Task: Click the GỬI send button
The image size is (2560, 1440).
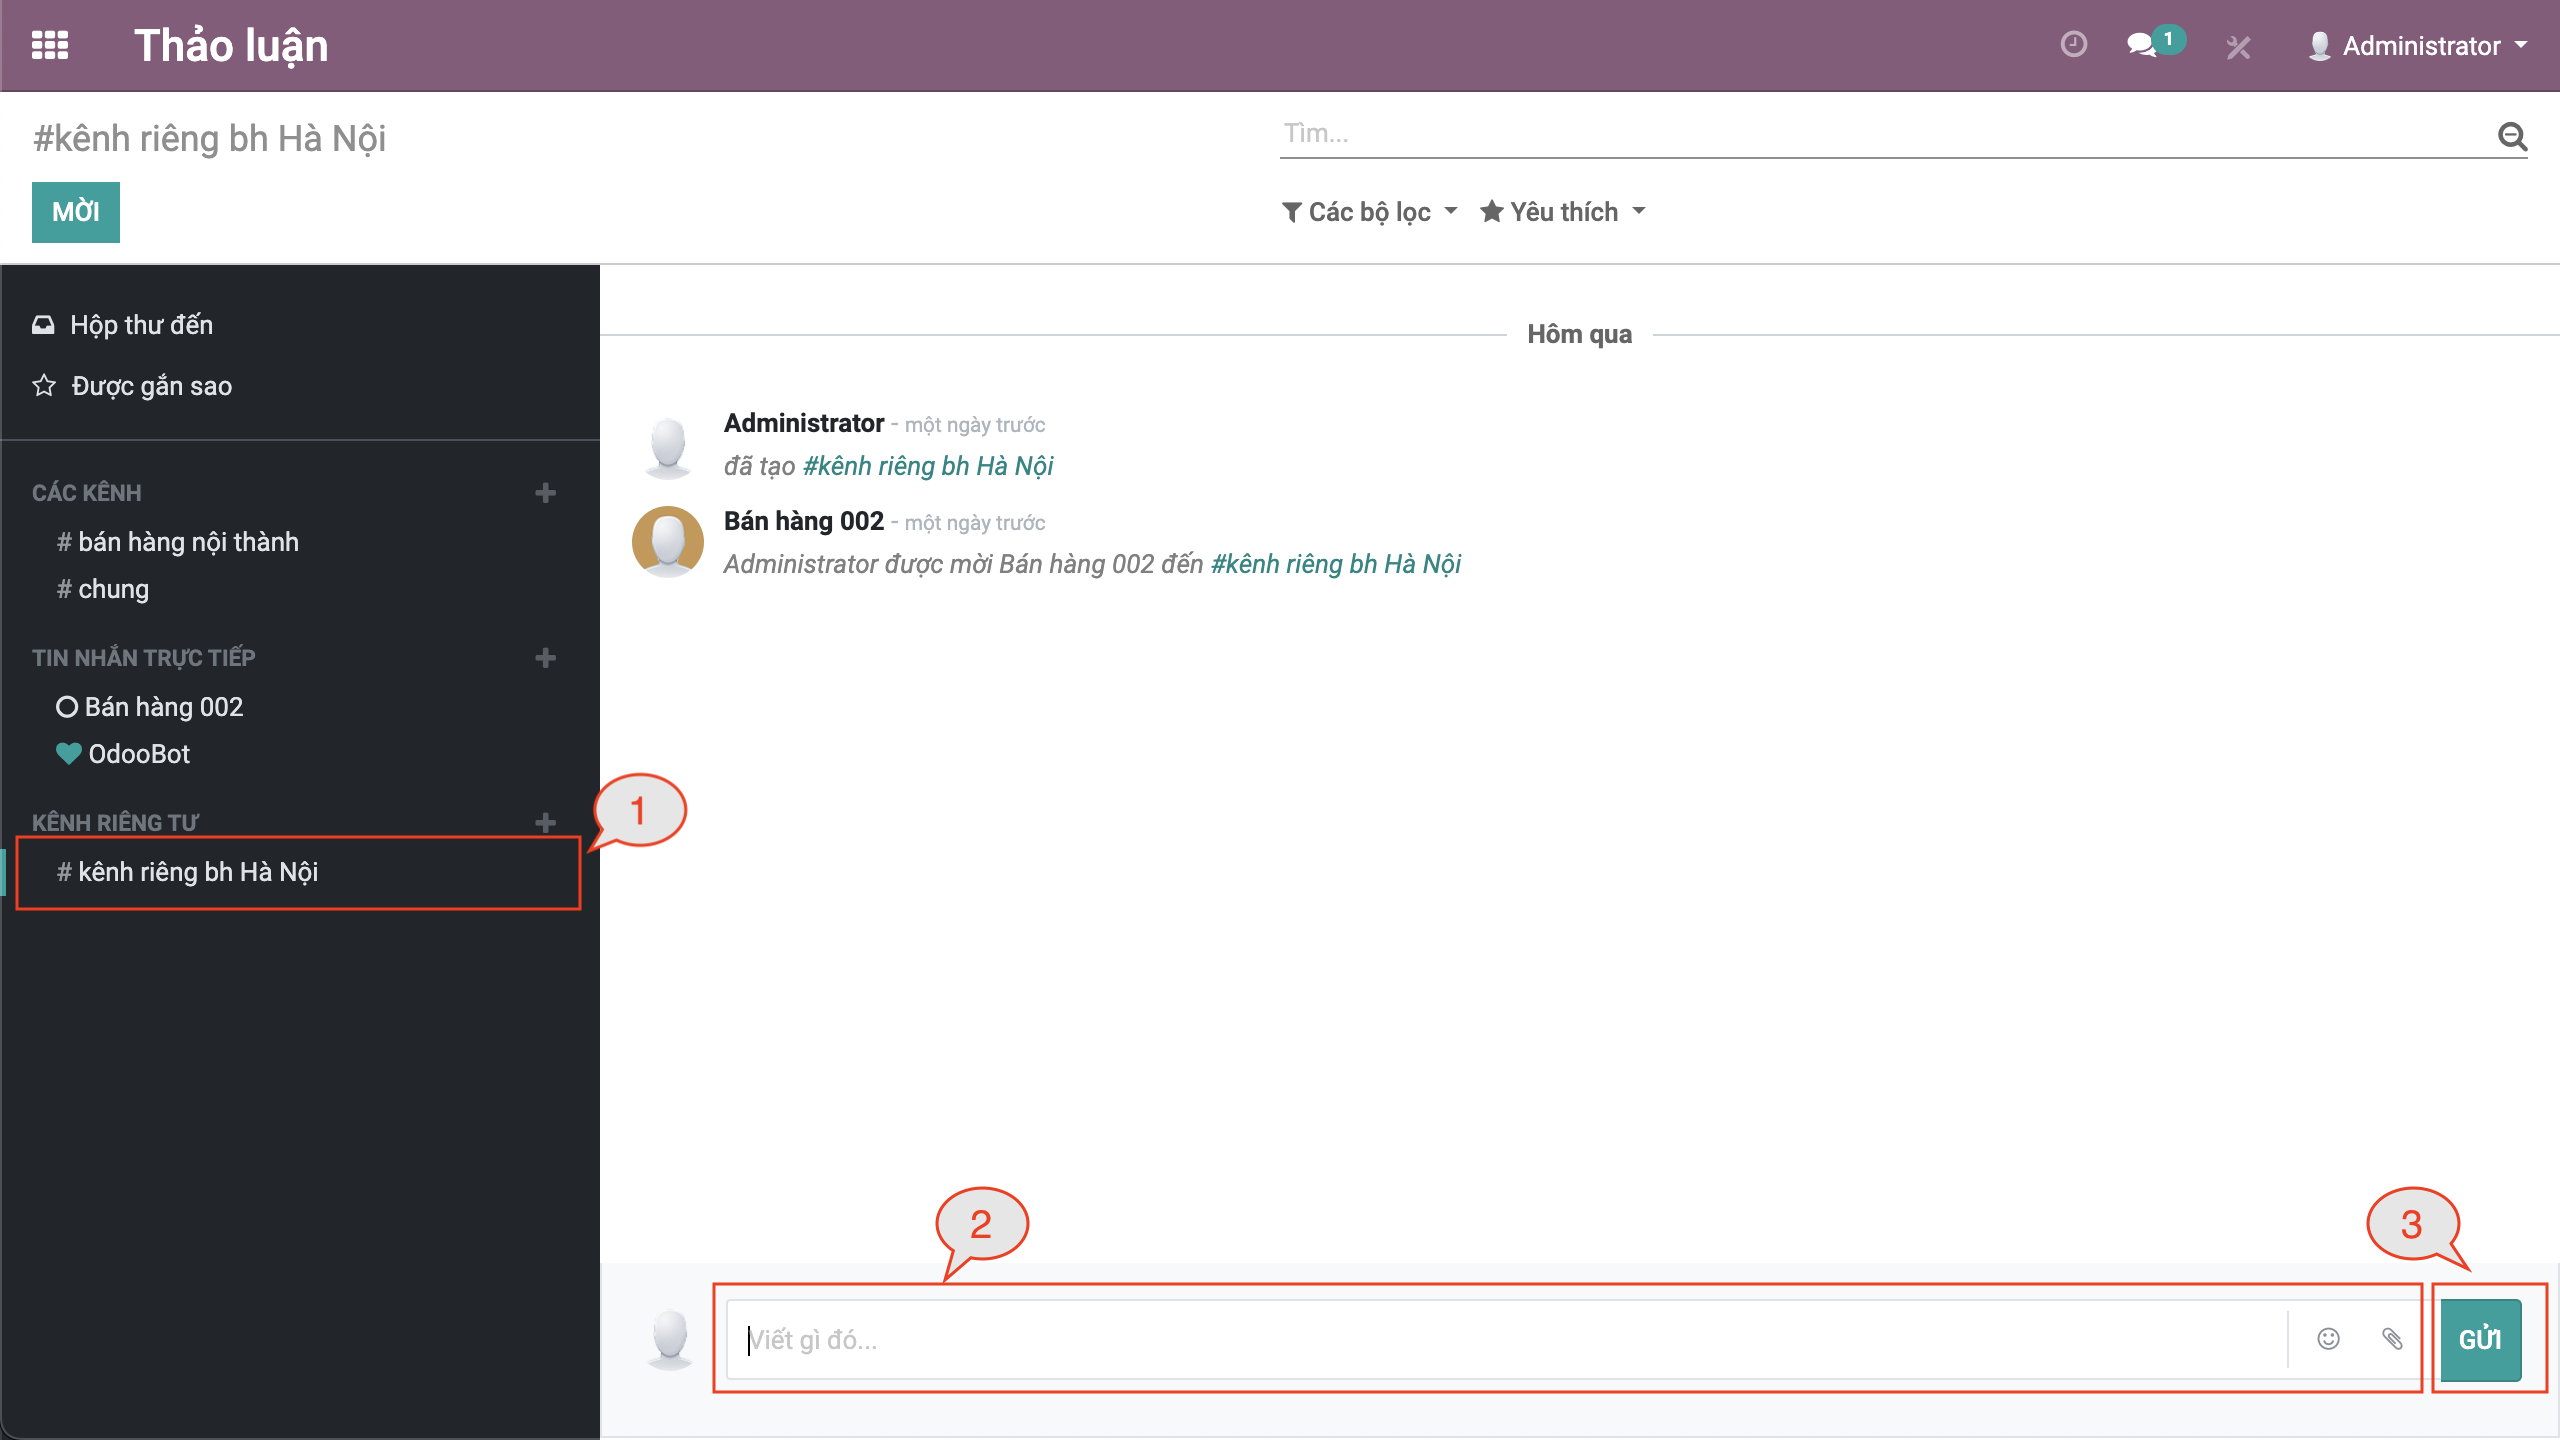Action: coord(2480,1338)
